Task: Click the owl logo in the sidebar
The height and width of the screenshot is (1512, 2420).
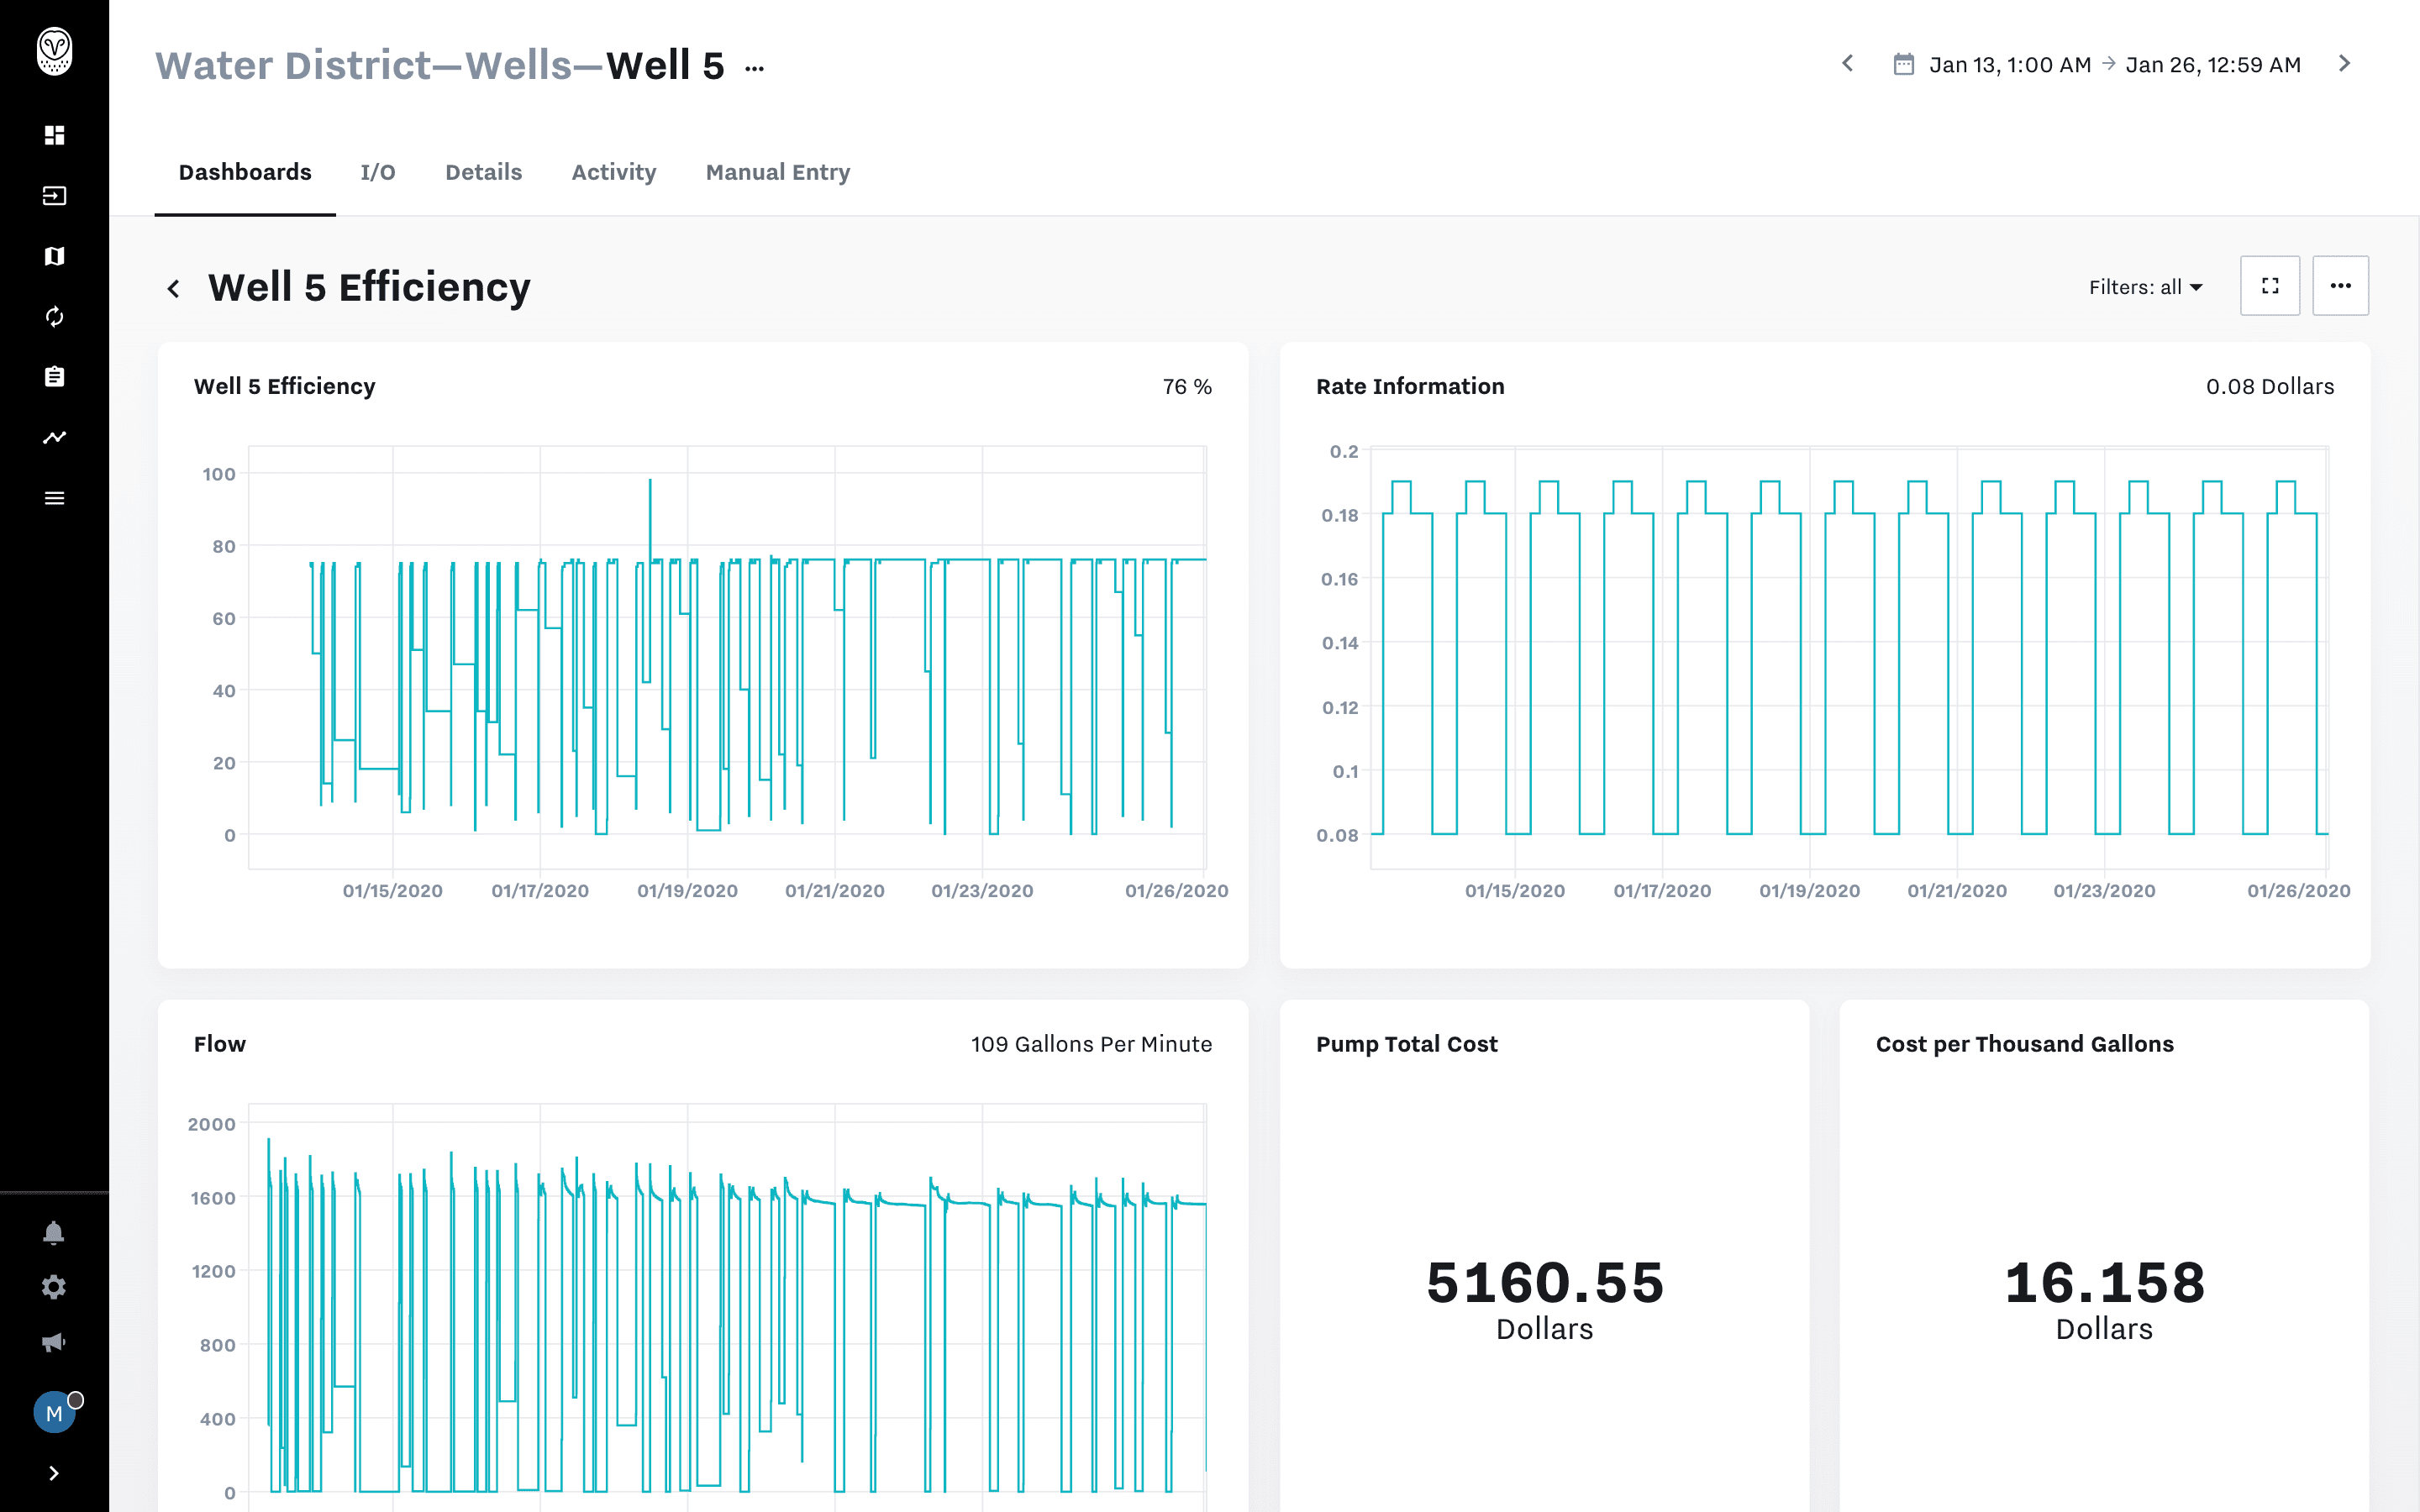Action: pyautogui.click(x=54, y=51)
